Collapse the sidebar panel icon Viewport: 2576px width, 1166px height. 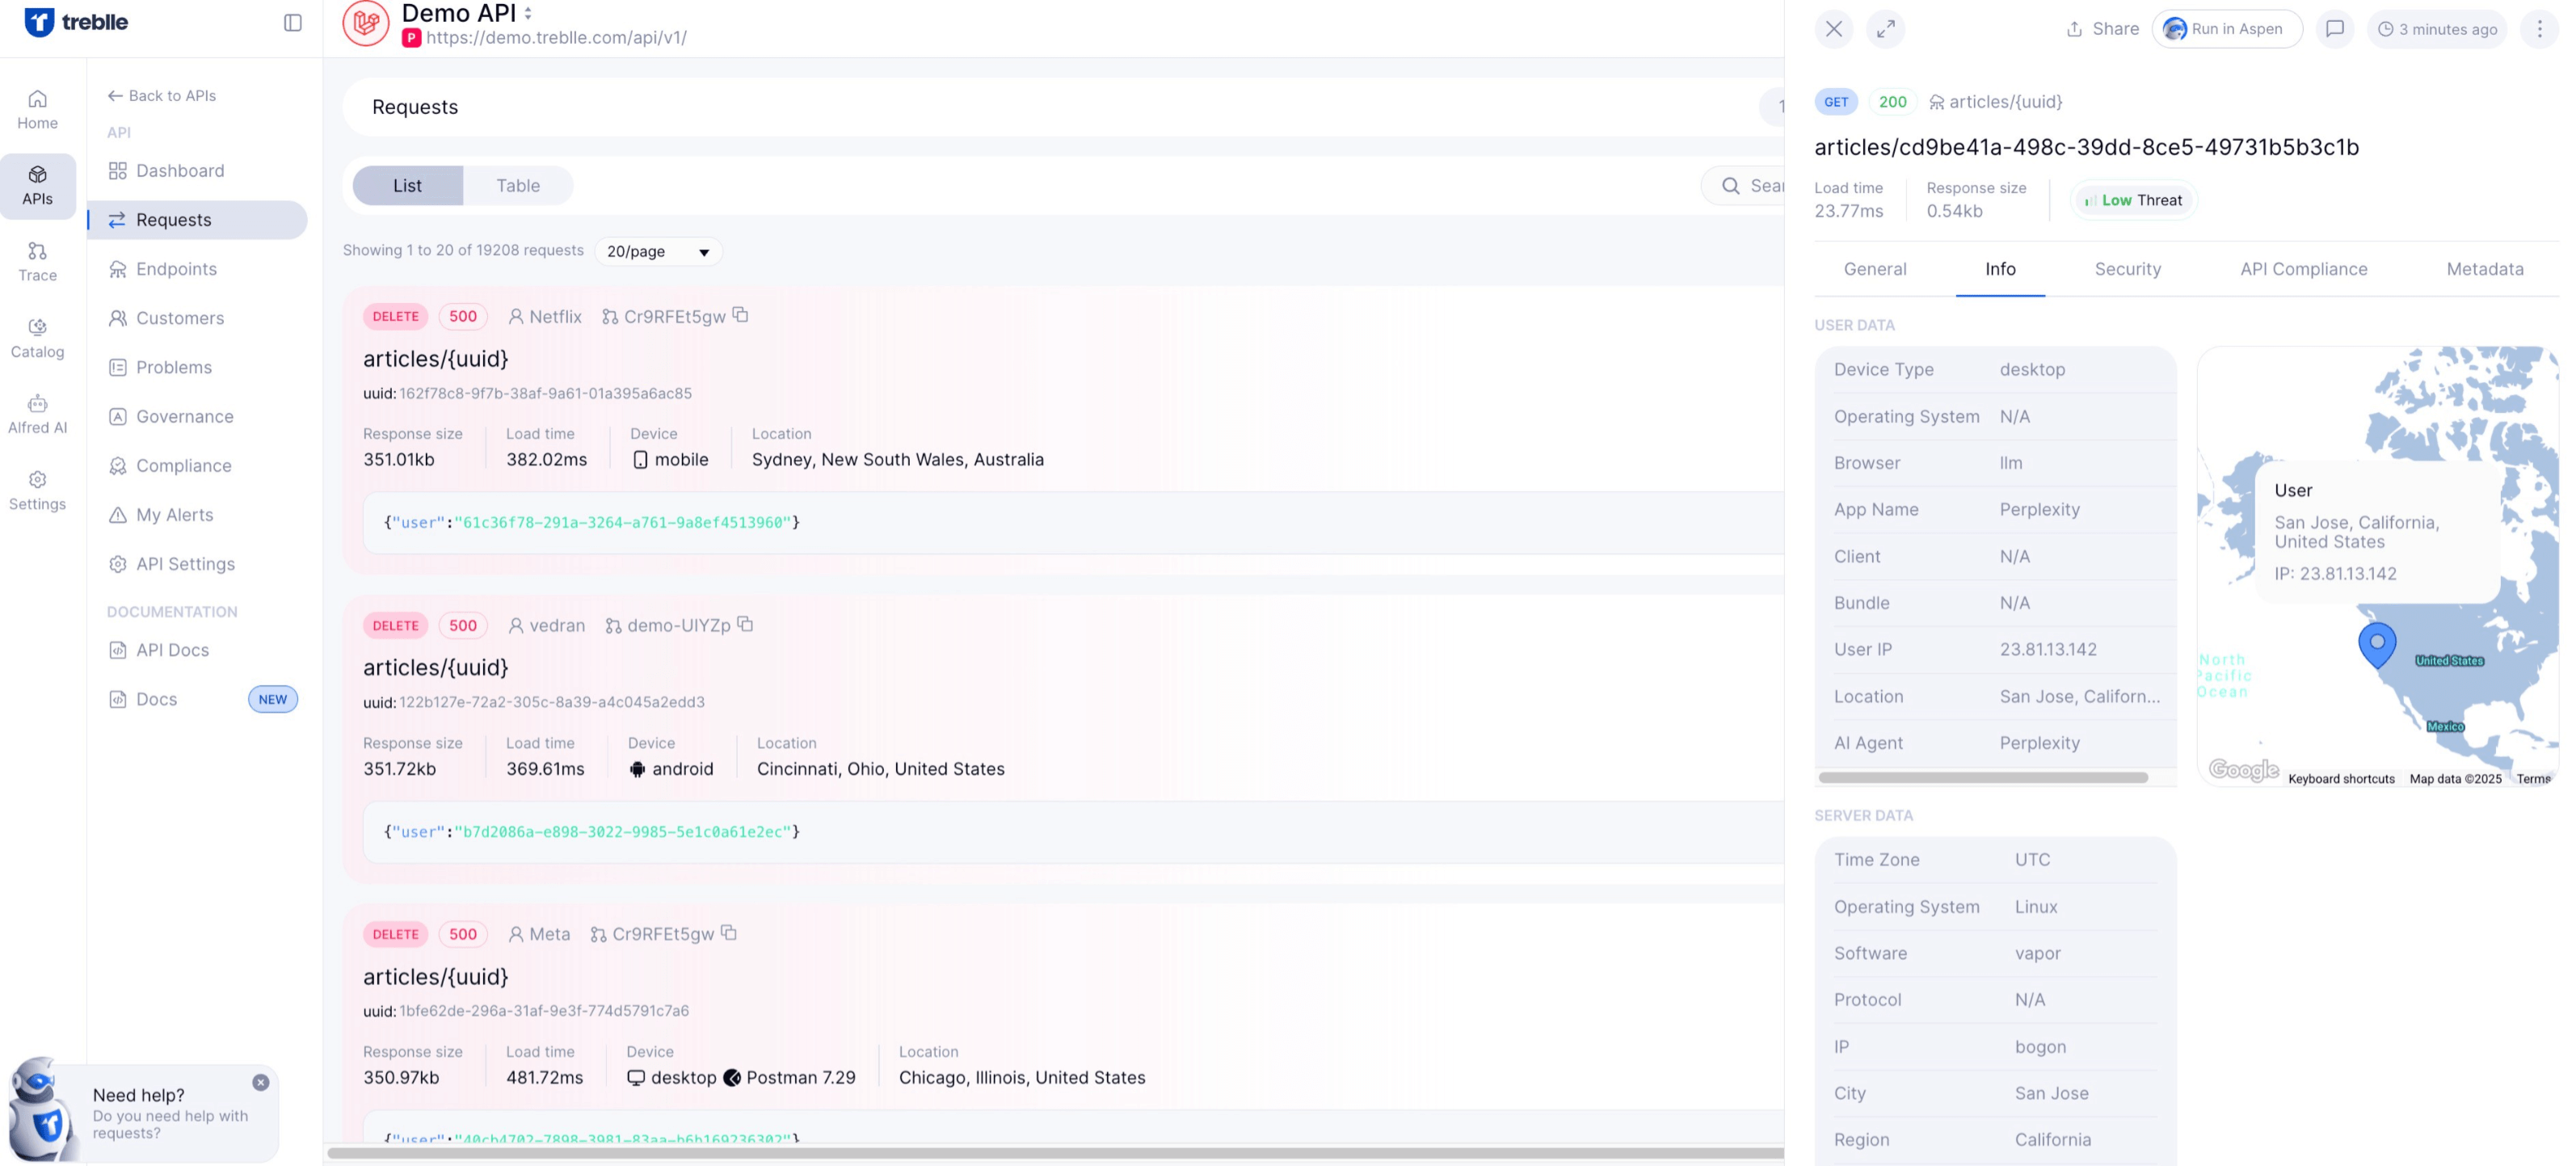[x=292, y=22]
